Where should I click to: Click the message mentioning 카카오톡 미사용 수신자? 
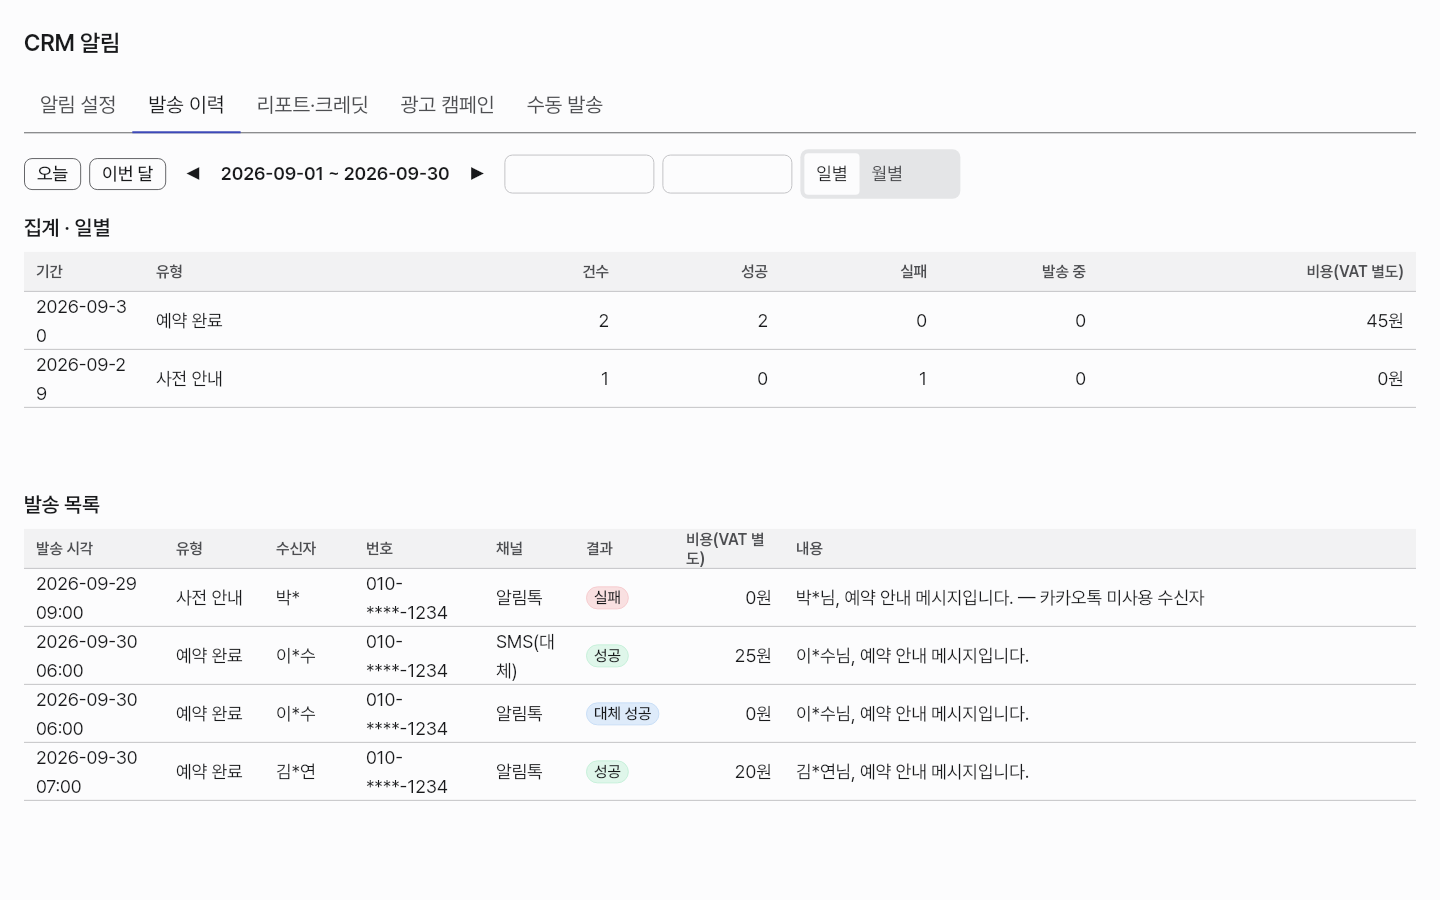tap(1000, 598)
